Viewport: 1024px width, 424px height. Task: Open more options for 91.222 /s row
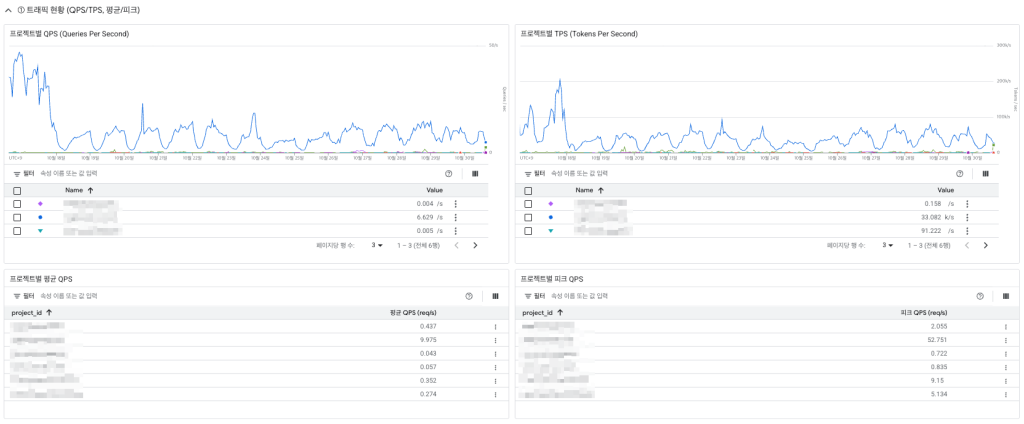(x=967, y=231)
